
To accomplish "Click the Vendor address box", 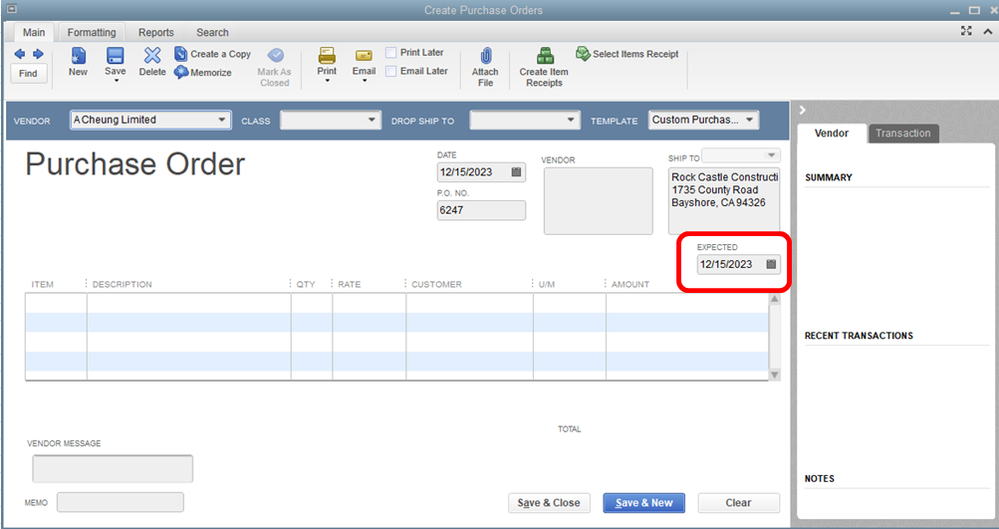I will point(598,201).
